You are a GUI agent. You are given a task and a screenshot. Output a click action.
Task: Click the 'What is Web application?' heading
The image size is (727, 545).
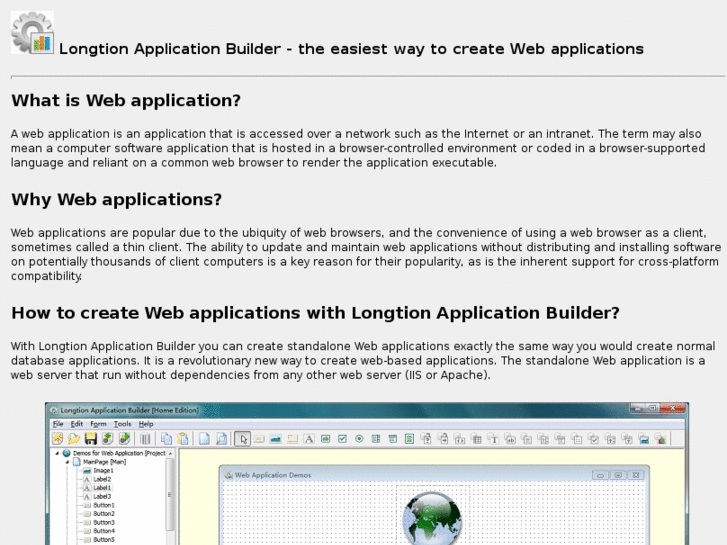click(126, 100)
